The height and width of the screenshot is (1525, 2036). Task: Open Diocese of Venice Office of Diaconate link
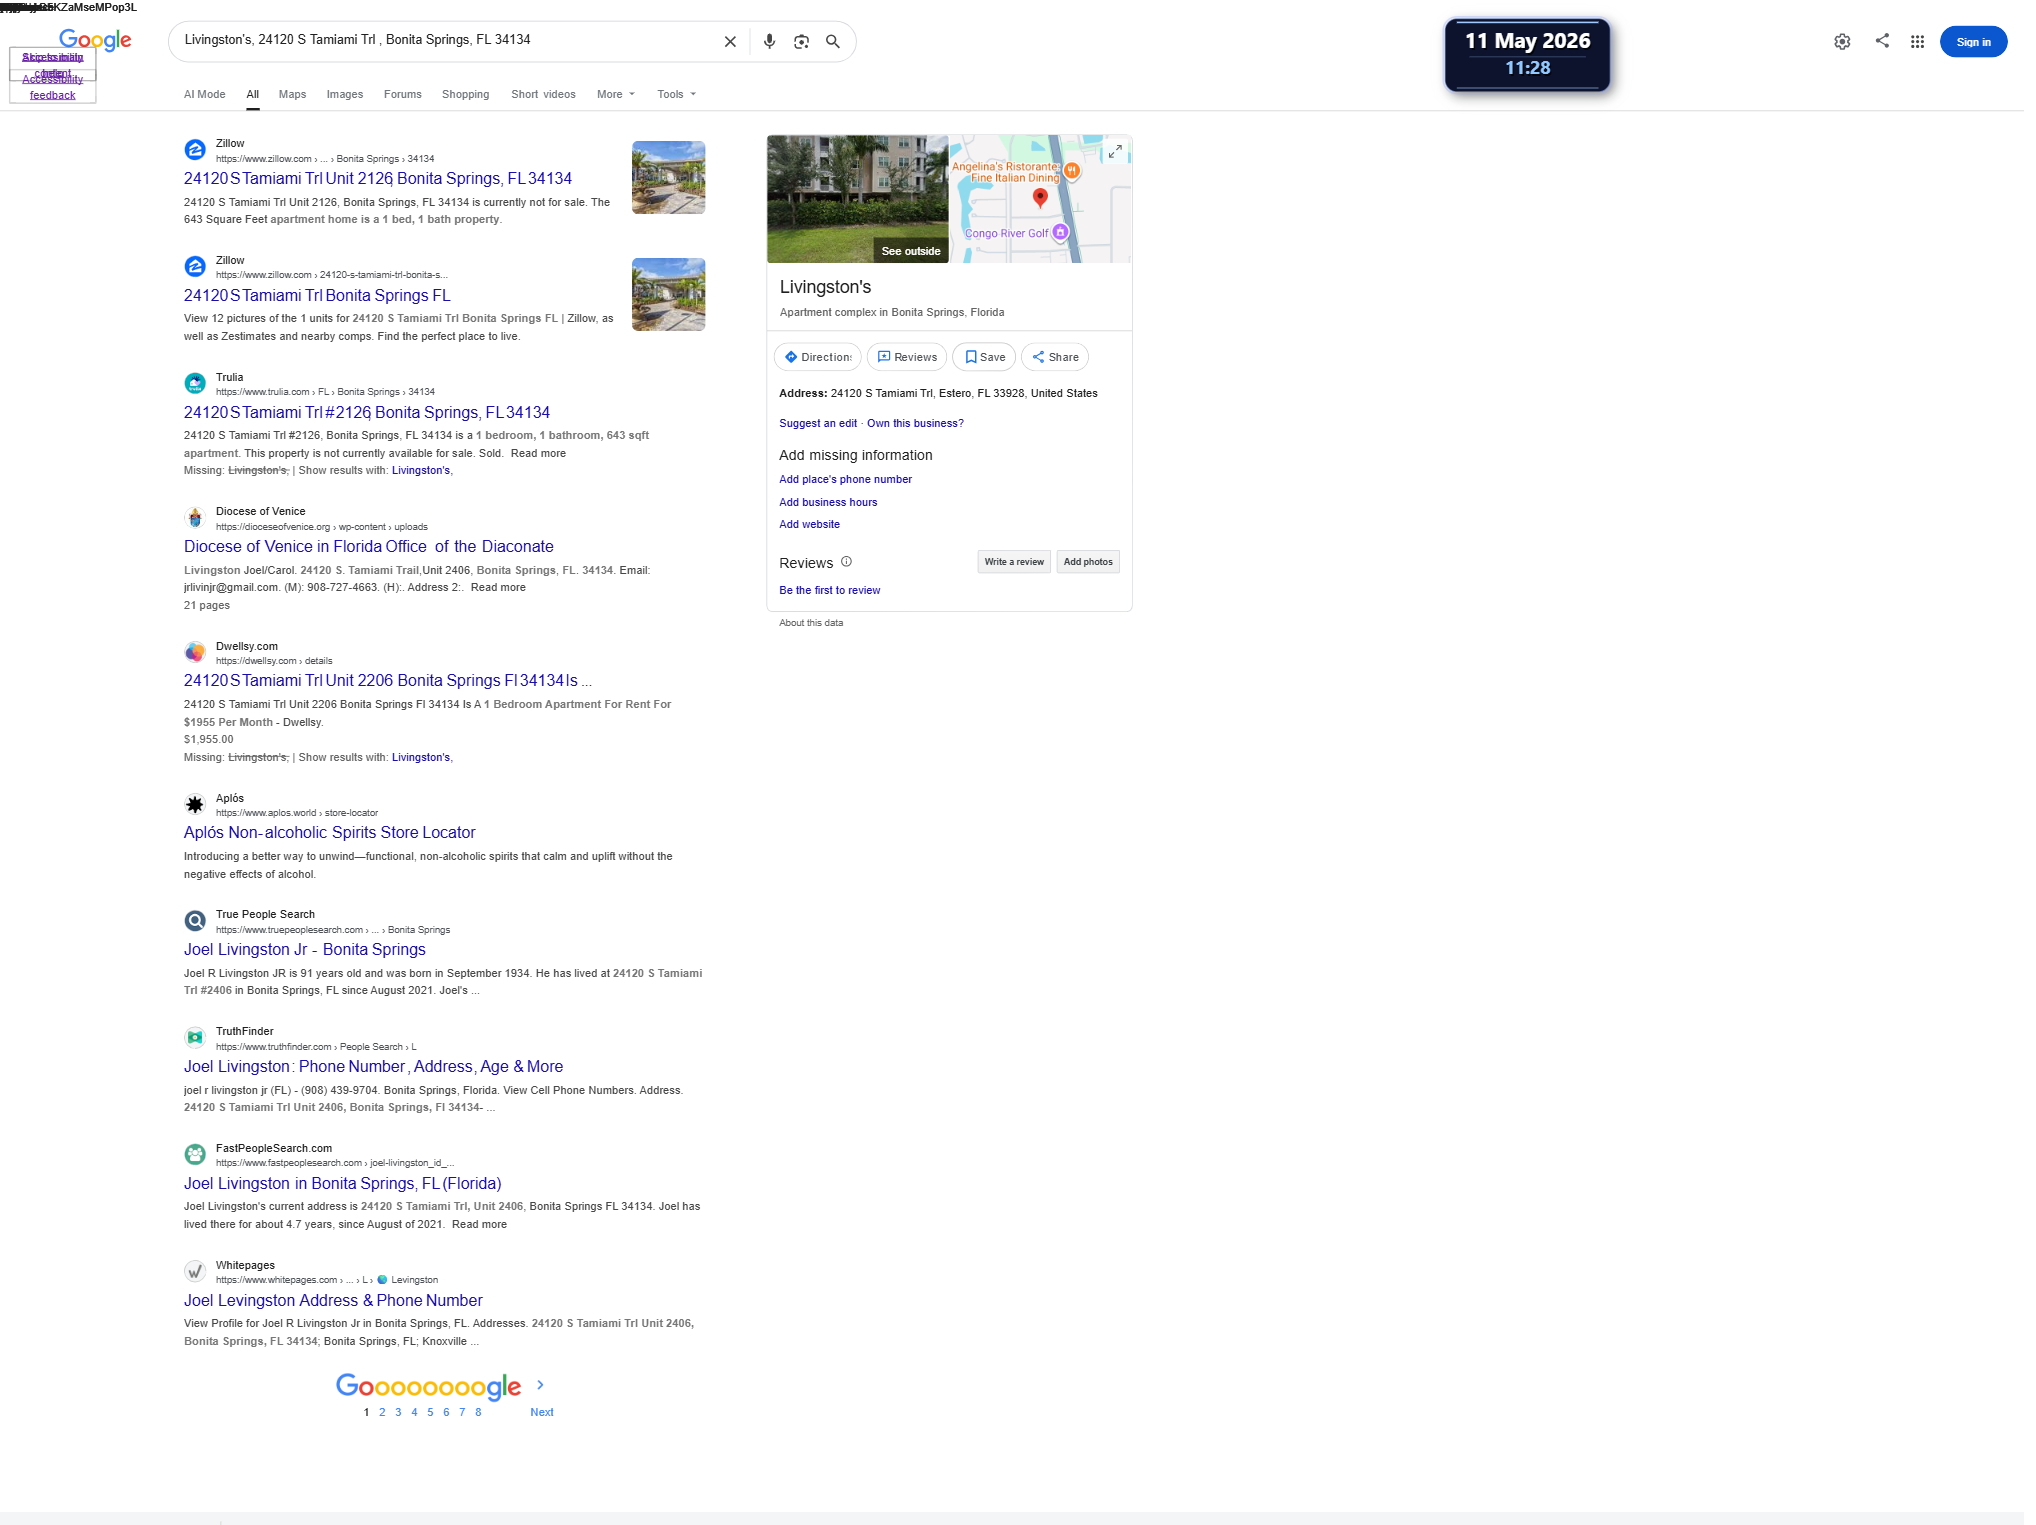[369, 547]
